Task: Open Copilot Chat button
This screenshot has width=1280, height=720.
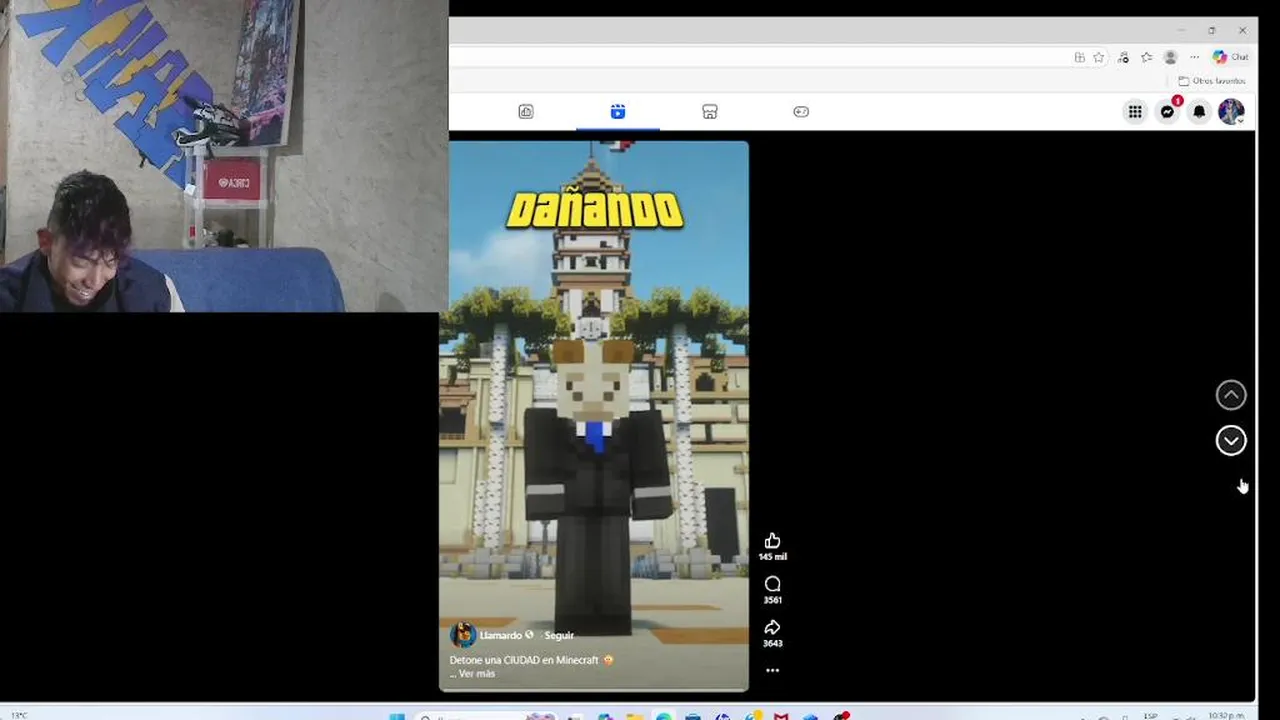Action: 1231,57
